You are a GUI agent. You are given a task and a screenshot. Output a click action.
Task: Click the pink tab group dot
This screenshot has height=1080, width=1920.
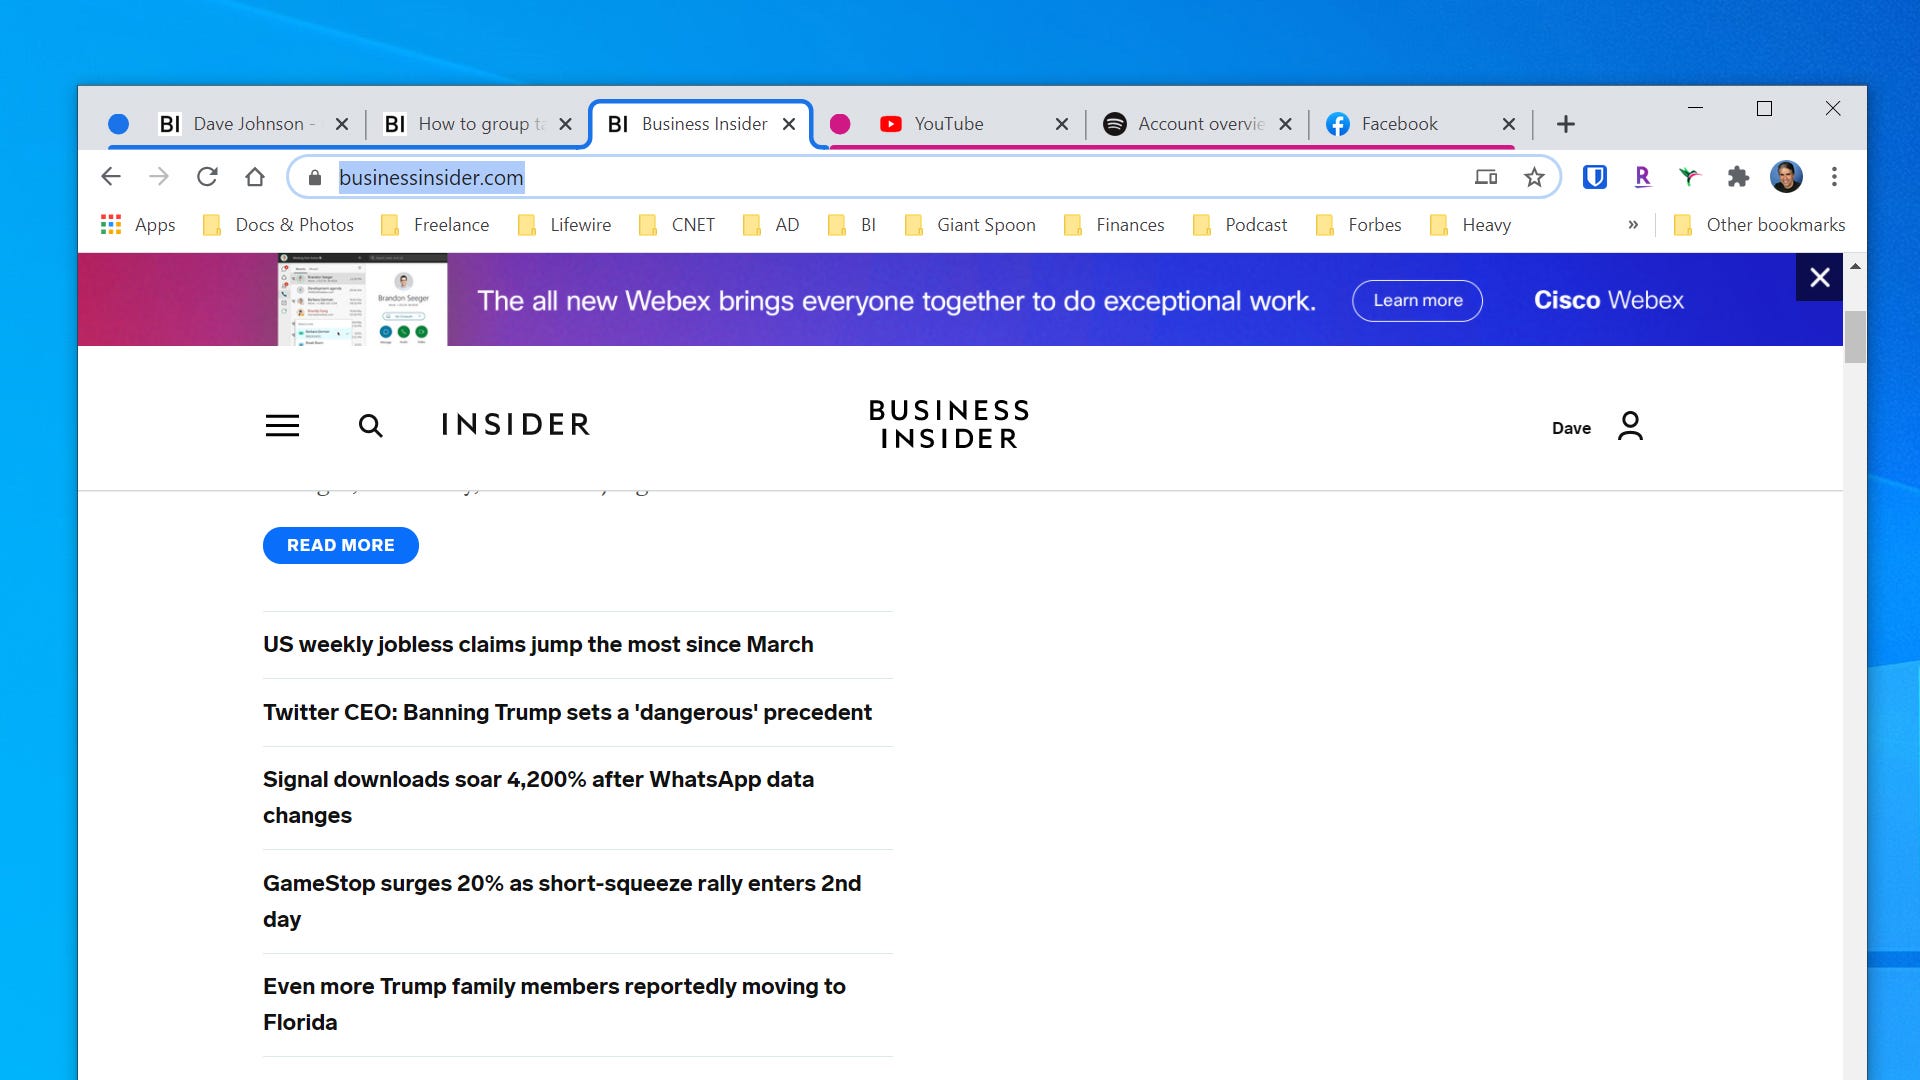click(840, 124)
